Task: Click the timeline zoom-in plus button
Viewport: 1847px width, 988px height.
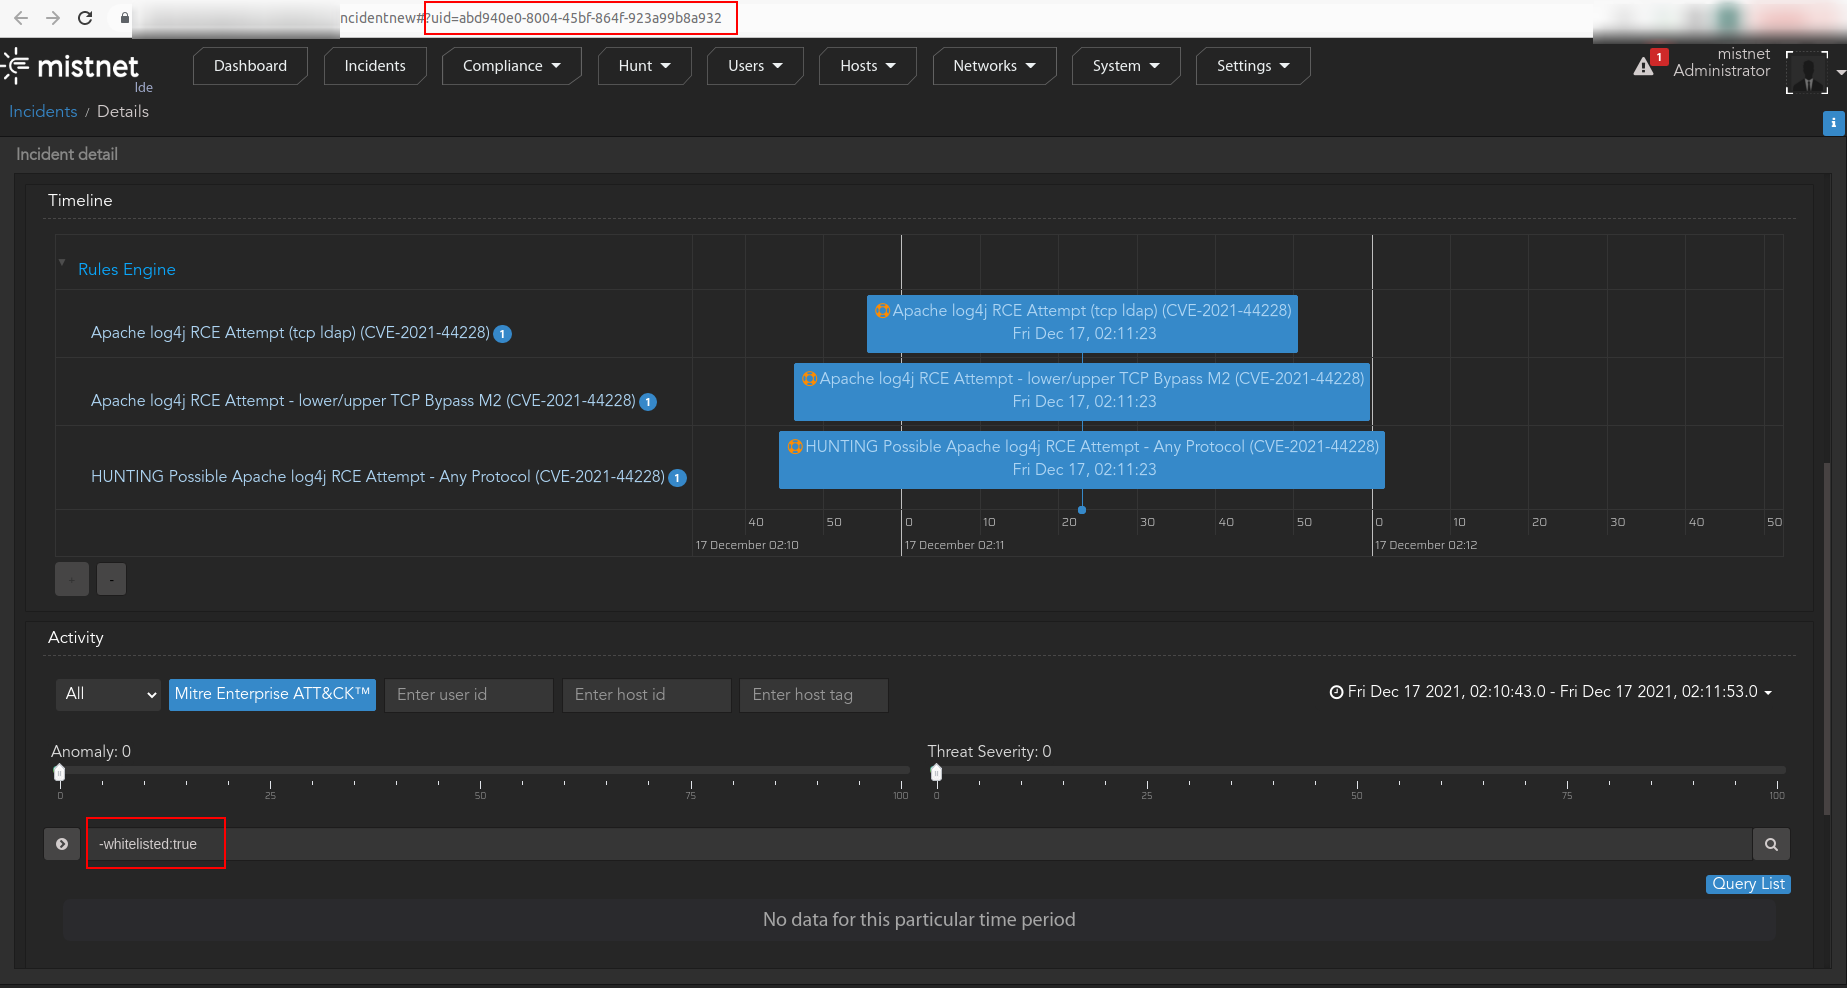Action: tap(72, 579)
